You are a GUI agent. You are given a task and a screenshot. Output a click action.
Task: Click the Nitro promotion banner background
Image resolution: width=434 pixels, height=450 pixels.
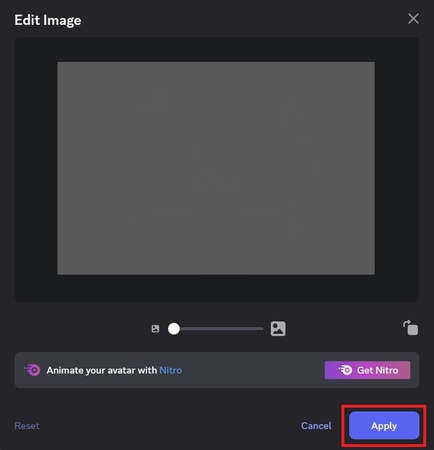253,370
